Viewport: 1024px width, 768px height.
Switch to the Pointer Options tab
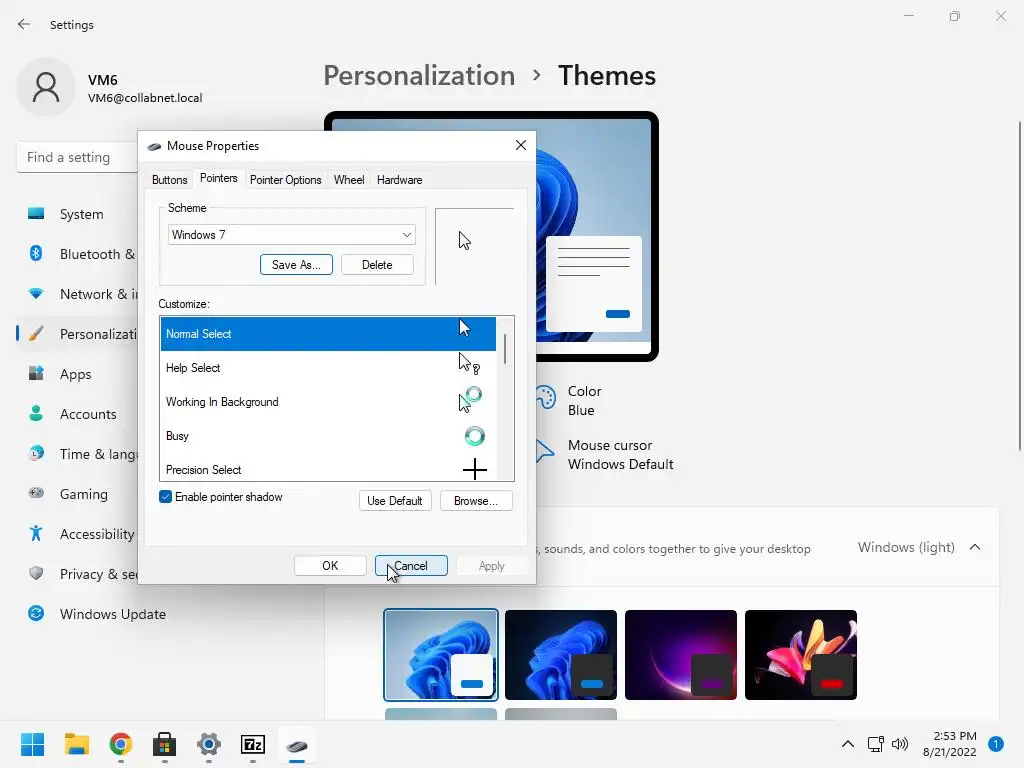(285, 180)
